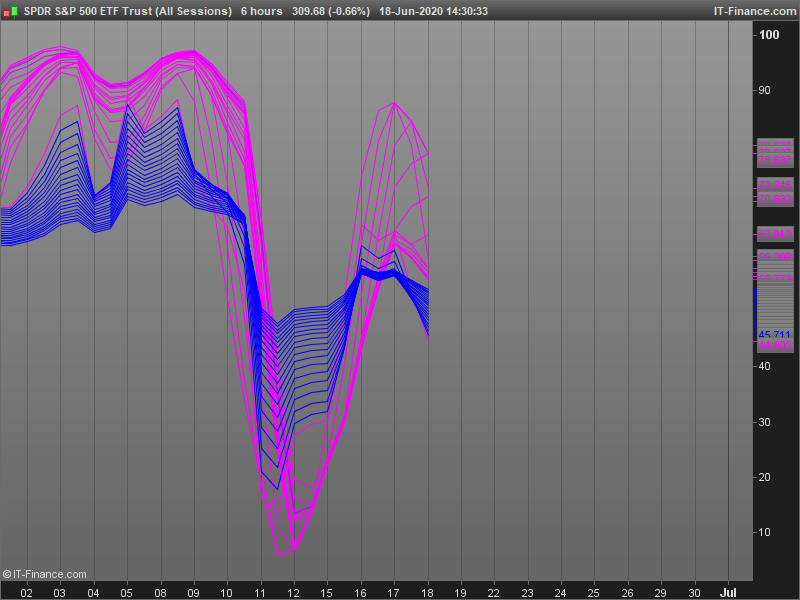800x600 pixels.
Task: Click date label 25 on the time axis
Action: pos(593,593)
